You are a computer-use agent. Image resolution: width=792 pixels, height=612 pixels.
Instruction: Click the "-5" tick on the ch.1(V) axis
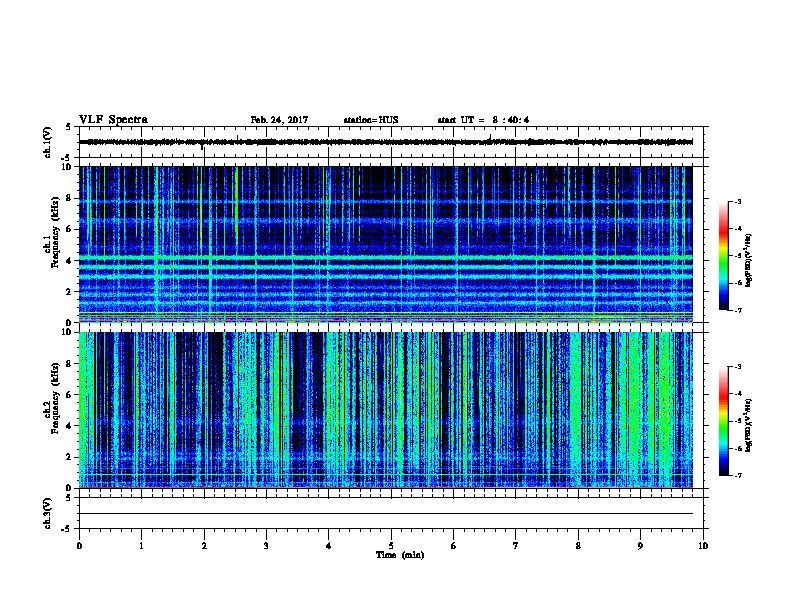pyautogui.click(x=68, y=158)
